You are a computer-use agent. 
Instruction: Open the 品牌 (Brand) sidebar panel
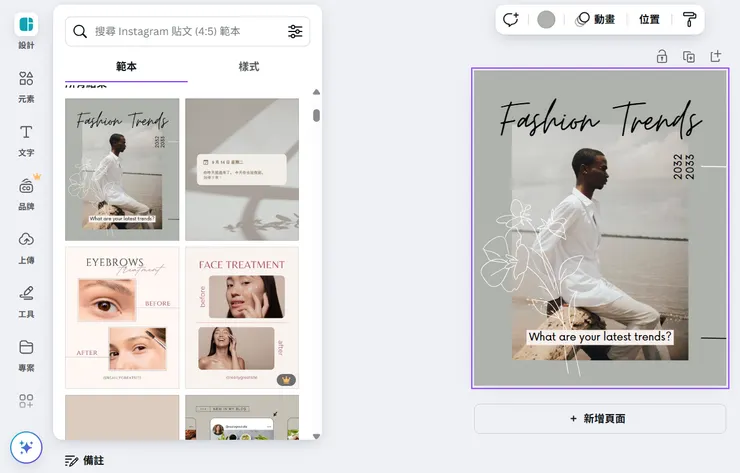tap(26, 194)
